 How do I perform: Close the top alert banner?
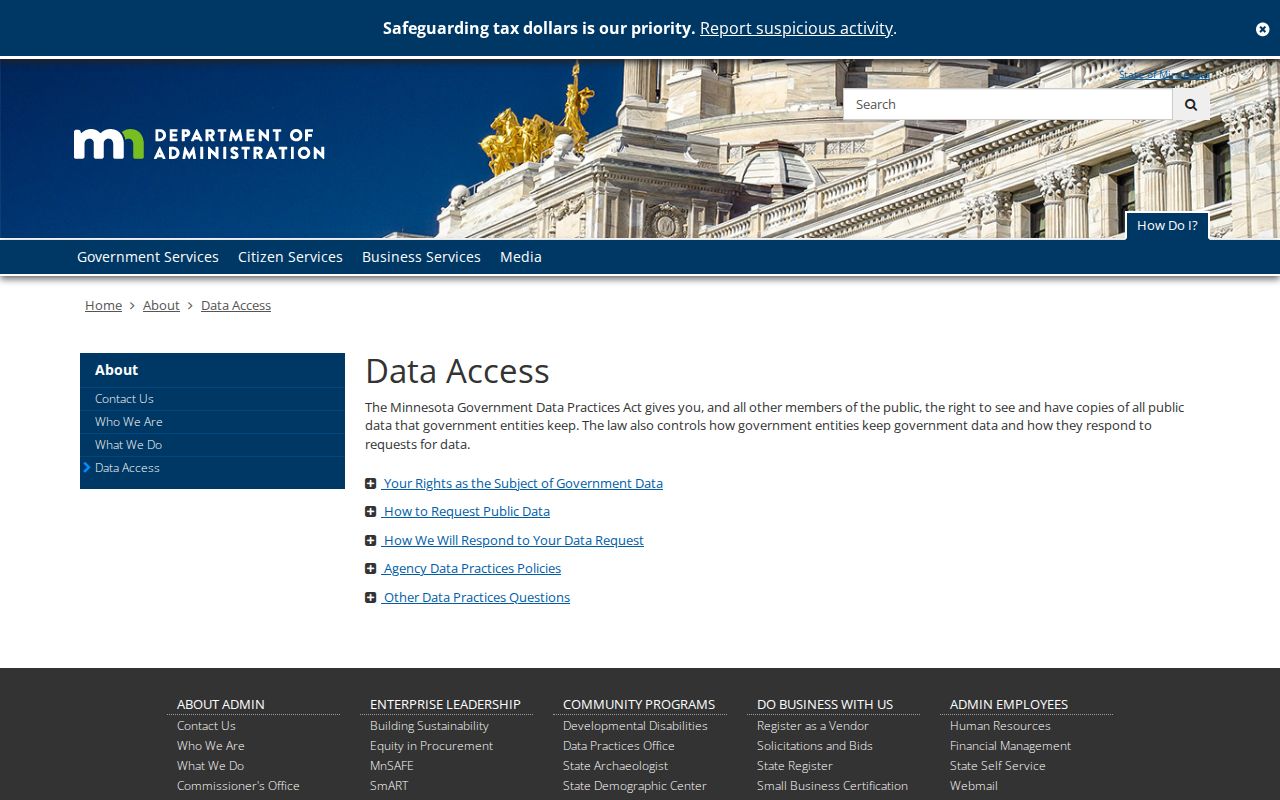click(1262, 29)
